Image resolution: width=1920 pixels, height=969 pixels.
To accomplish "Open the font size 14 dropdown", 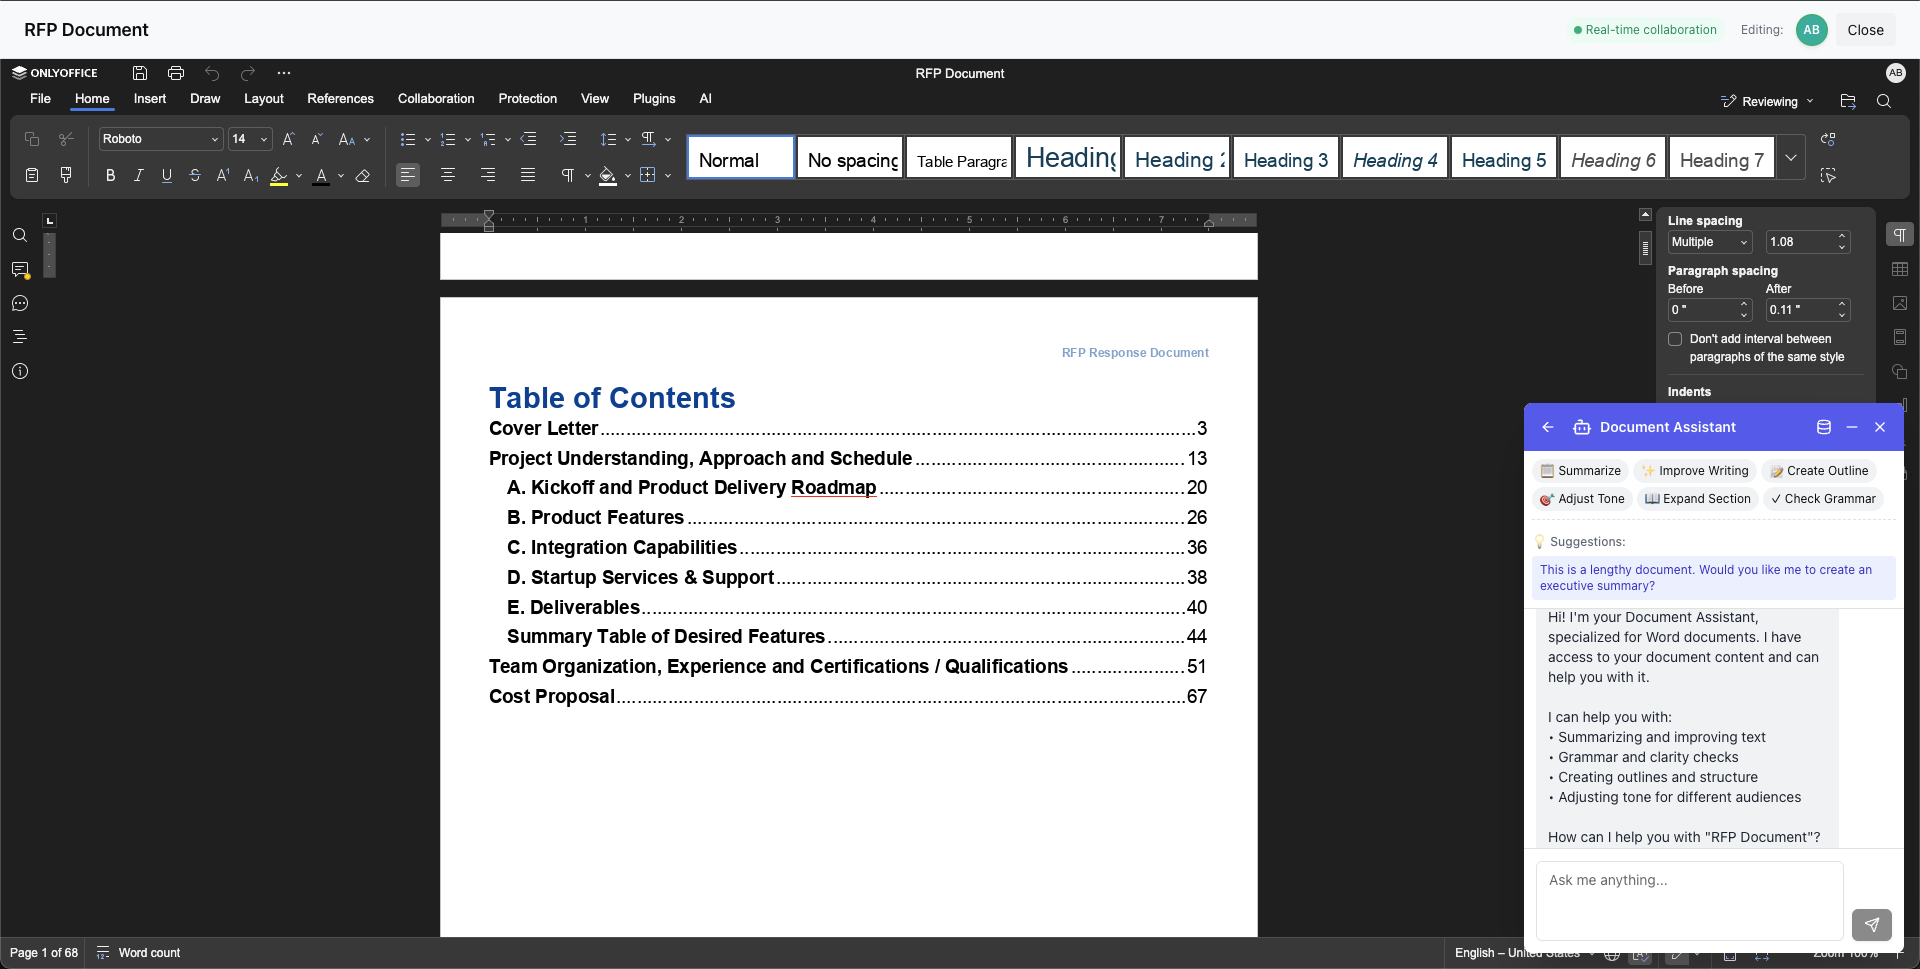I will pos(264,139).
